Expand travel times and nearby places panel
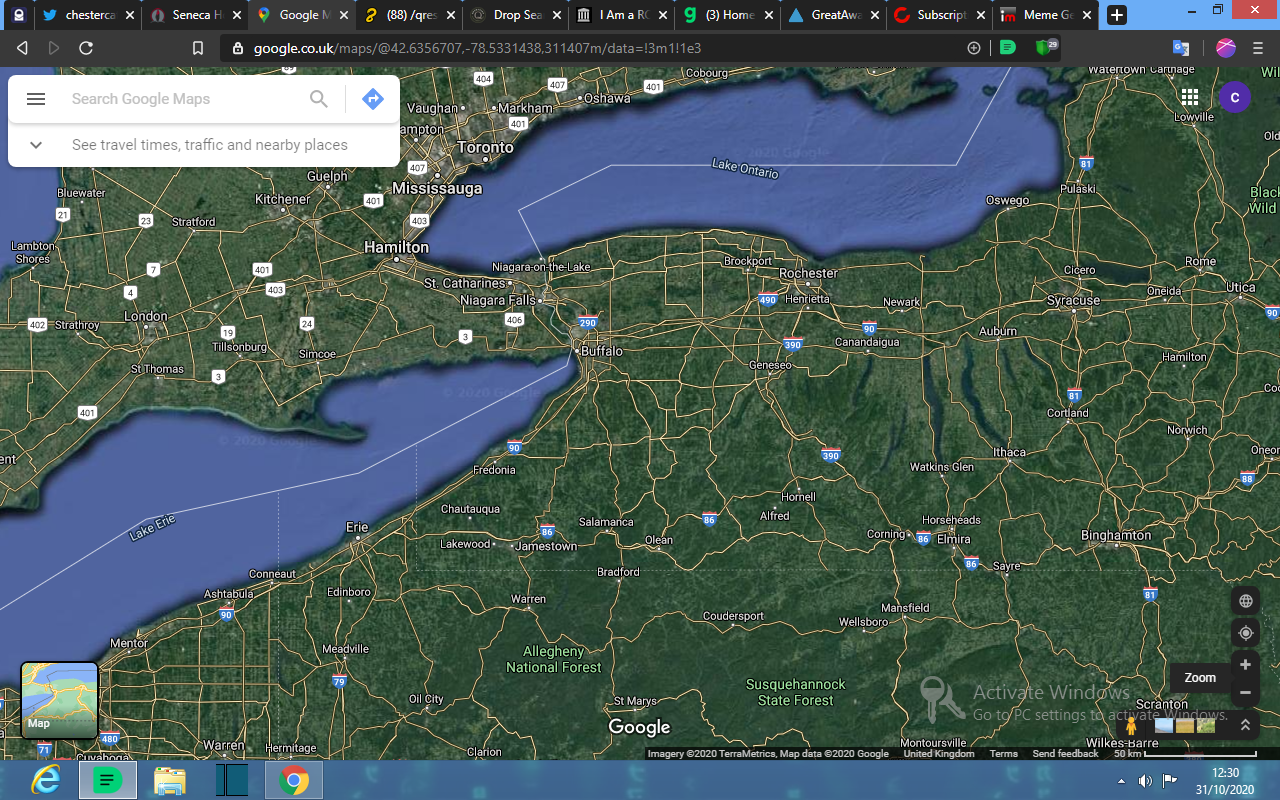 coord(204,145)
